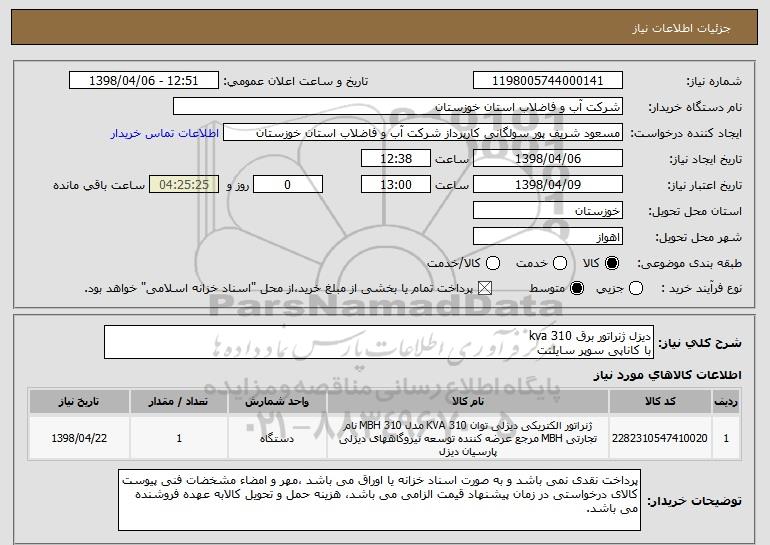This screenshot has width=770, height=545.
Task: Click the general need description text box
Action: [x=379, y=342]
